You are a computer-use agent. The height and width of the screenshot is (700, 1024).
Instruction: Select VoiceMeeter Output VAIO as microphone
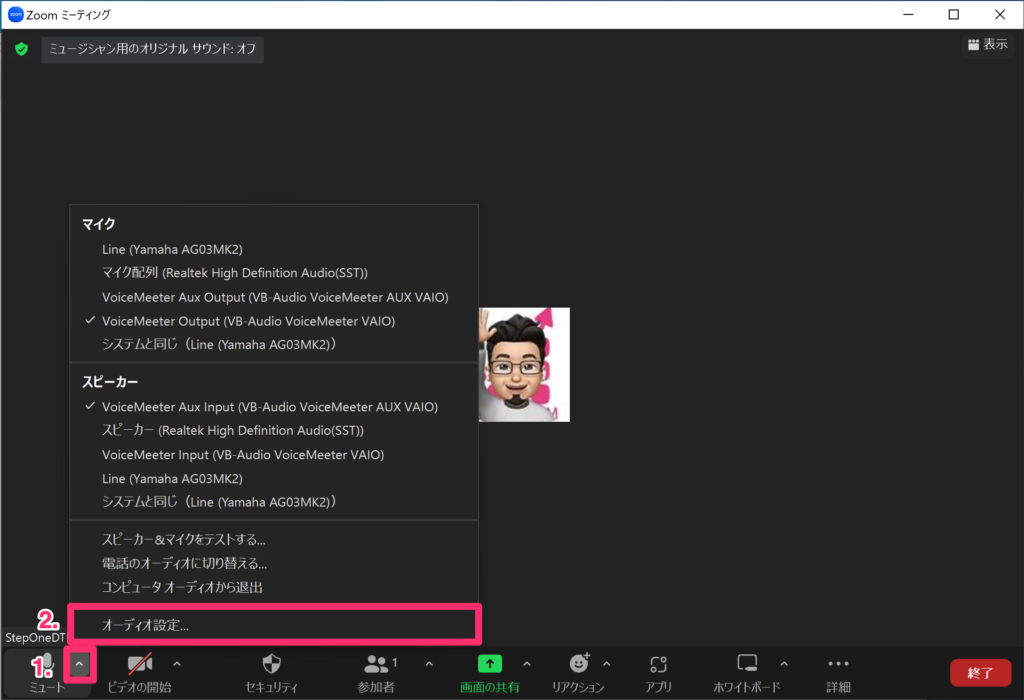tap(274, 321)
